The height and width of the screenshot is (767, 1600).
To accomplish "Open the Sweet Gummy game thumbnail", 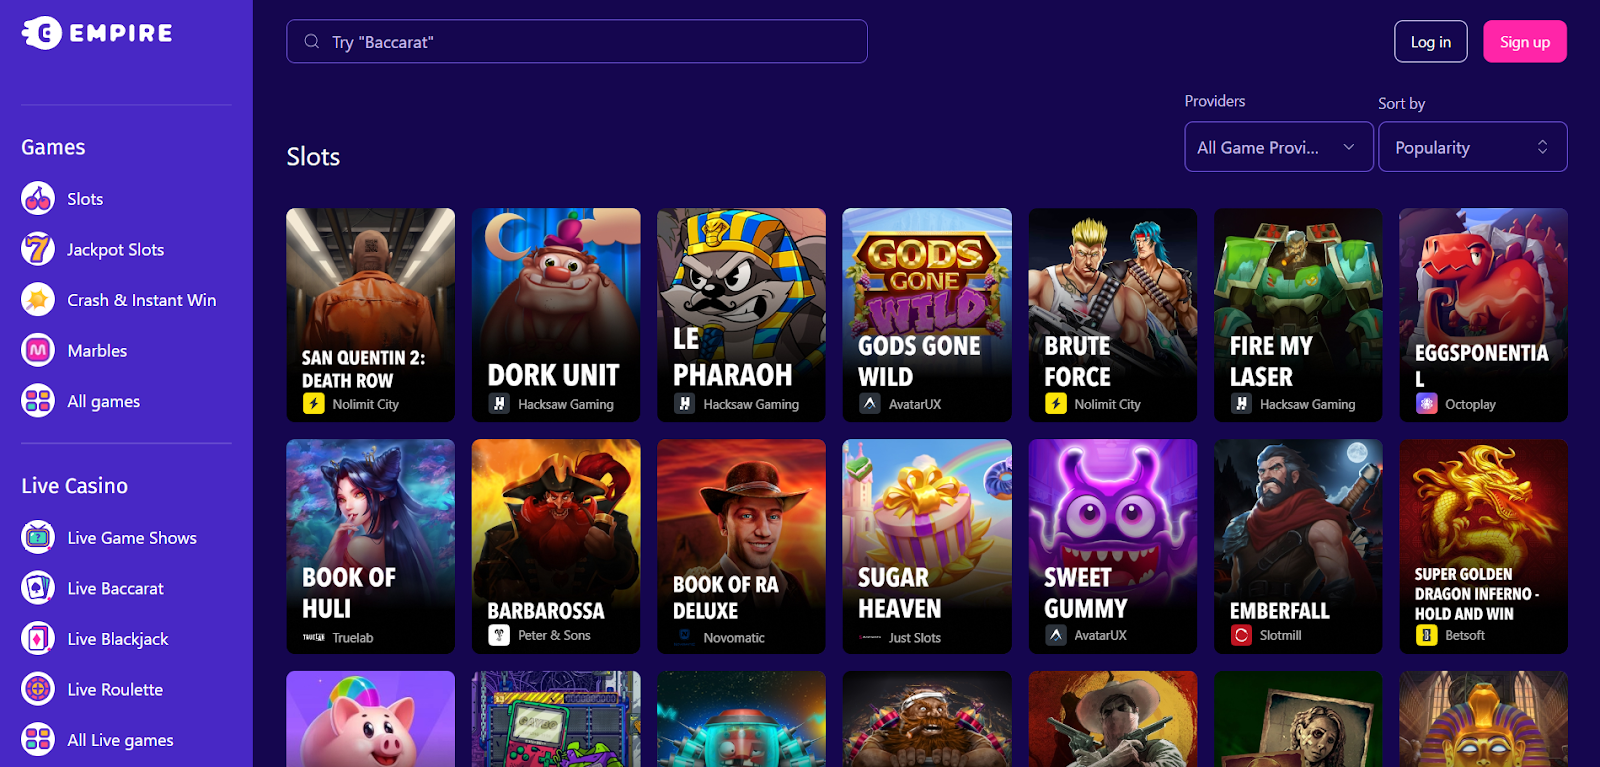I will 1113,547.
